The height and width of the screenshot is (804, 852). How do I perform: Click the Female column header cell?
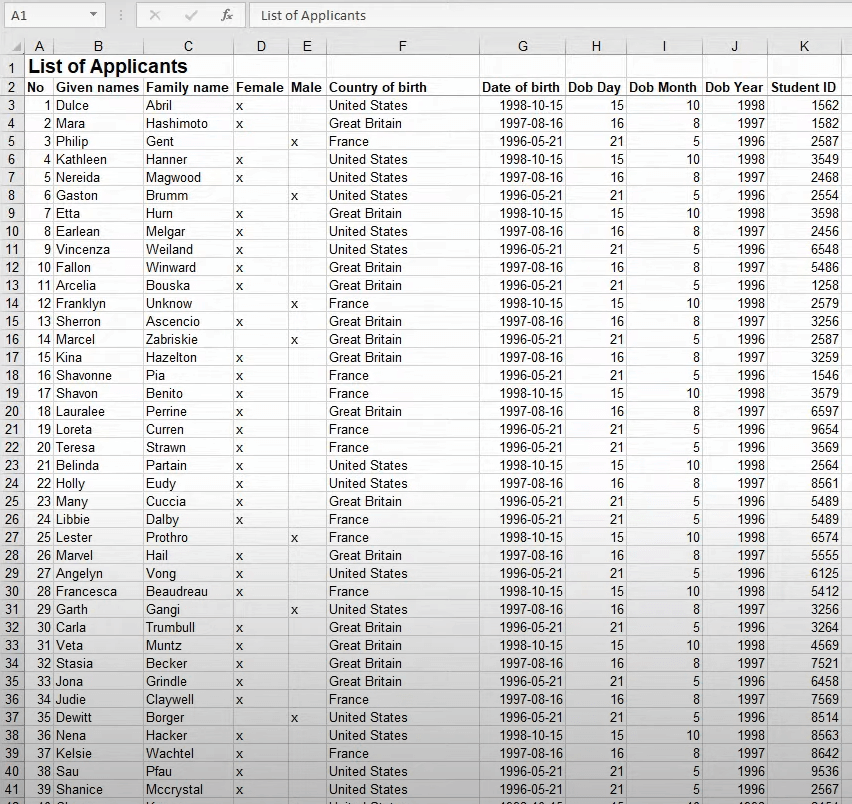coord(260,87)
